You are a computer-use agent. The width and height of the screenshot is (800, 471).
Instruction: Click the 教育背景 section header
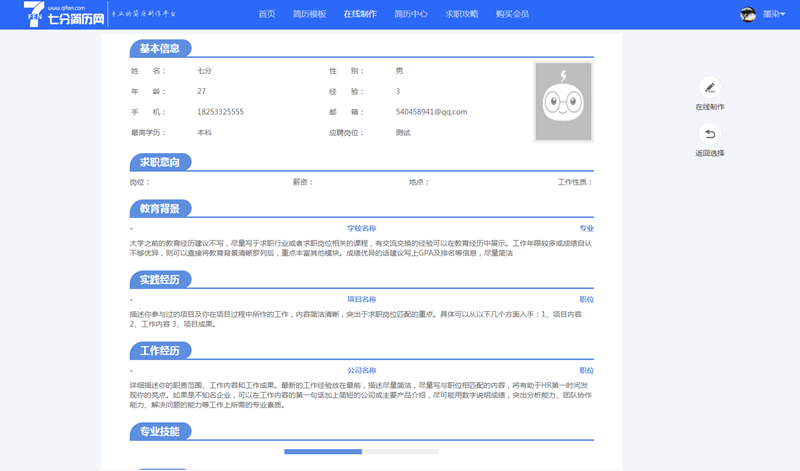point(160,209)
